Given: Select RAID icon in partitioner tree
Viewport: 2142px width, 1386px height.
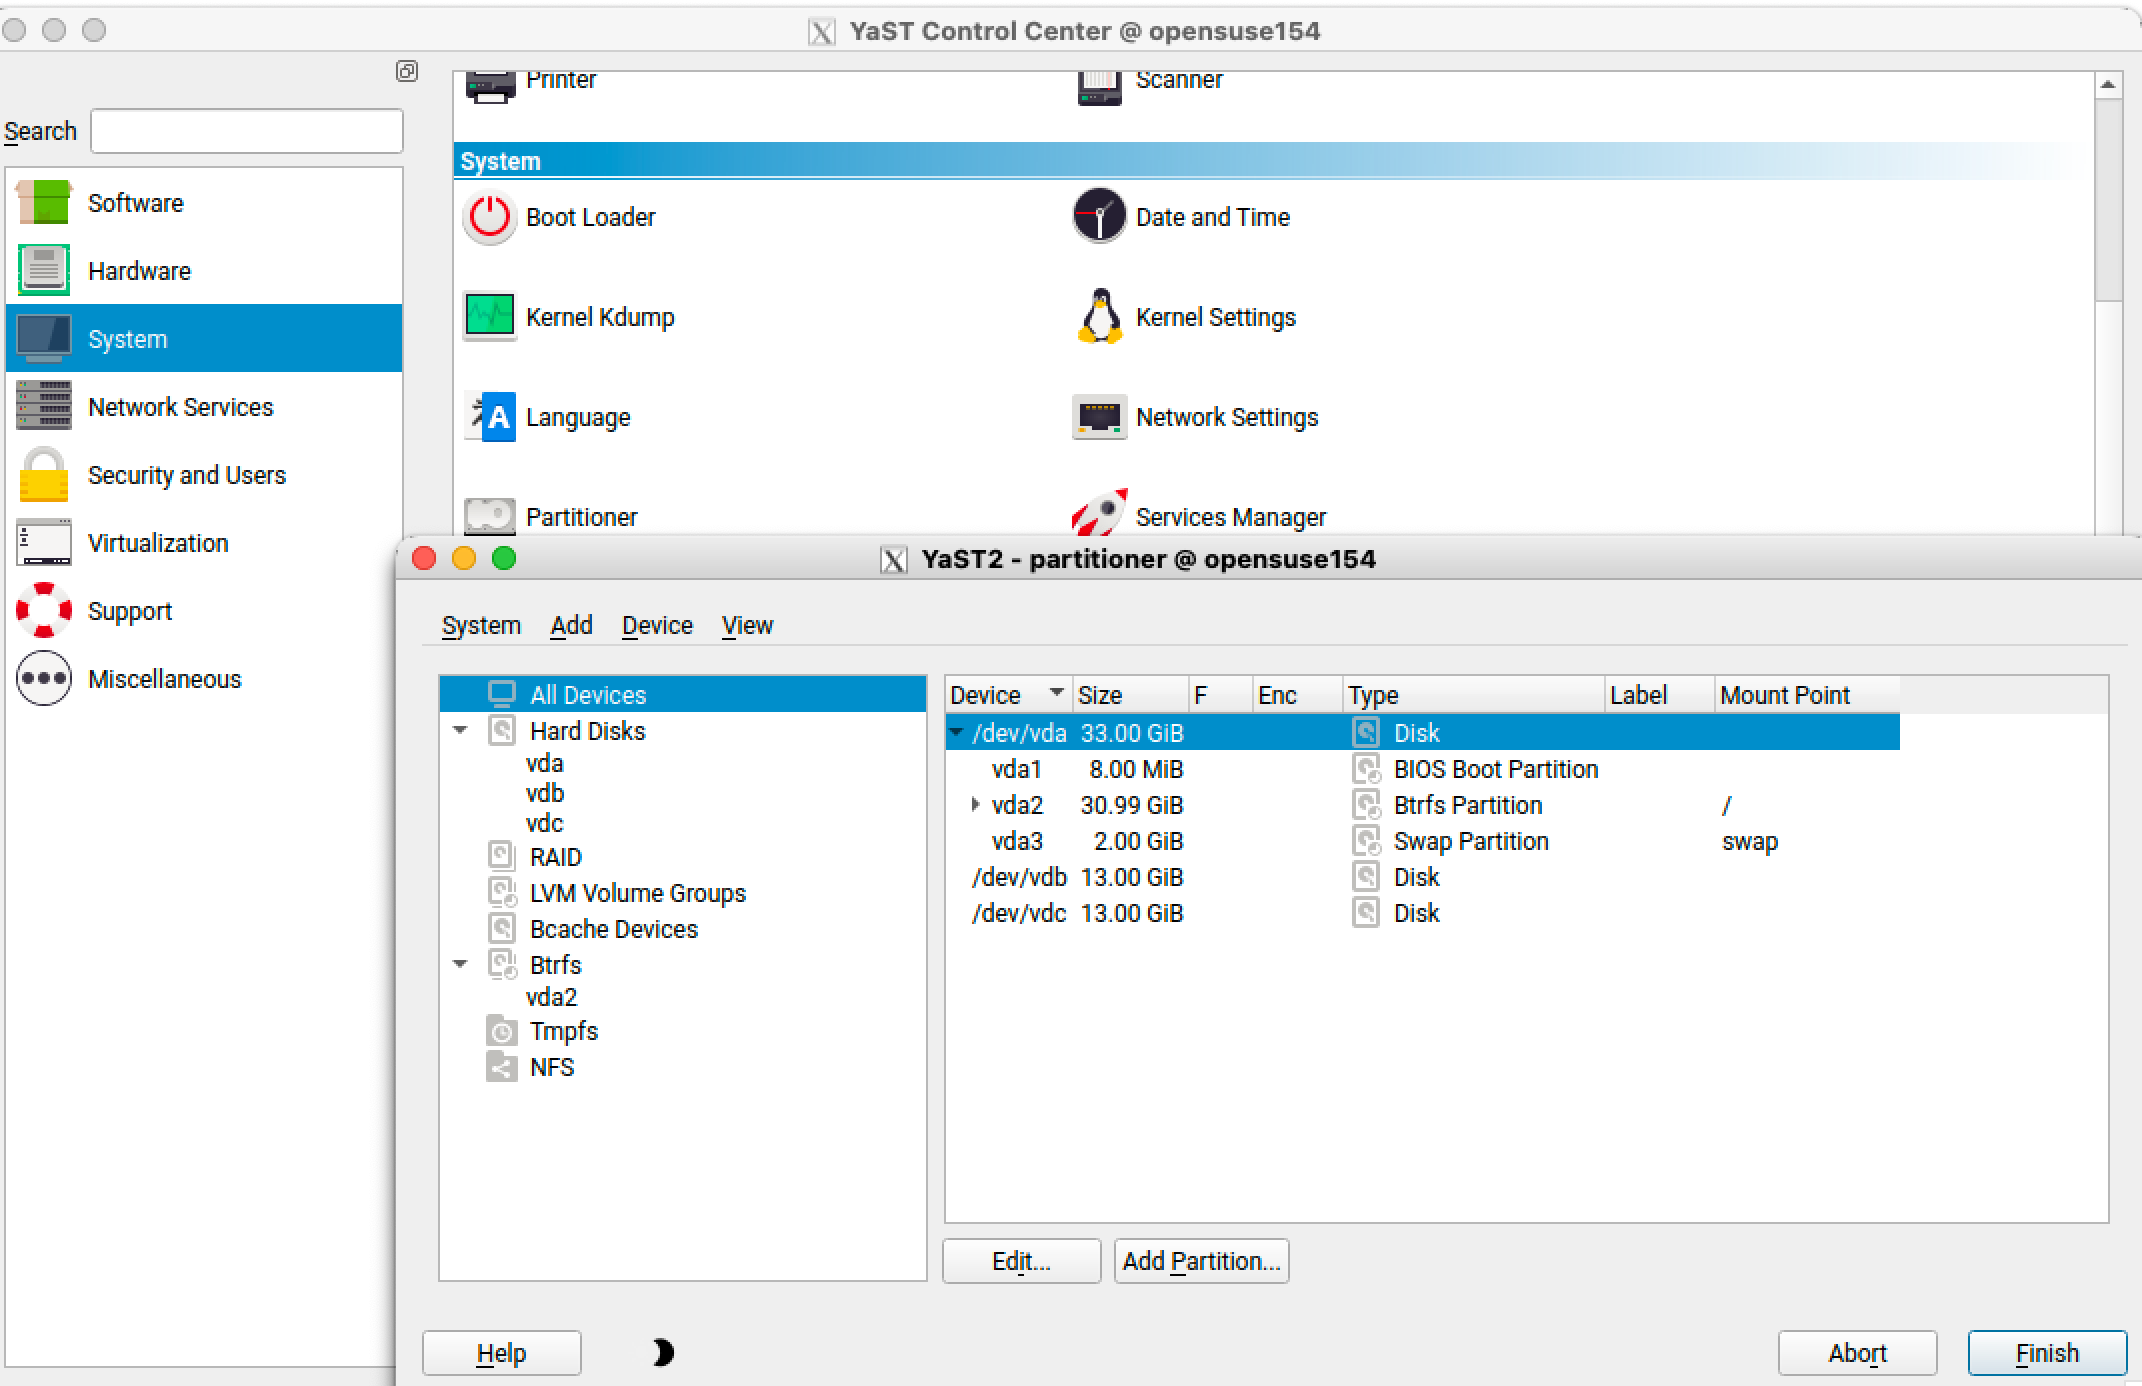Looking at the screenshot, I should [501, 856].
